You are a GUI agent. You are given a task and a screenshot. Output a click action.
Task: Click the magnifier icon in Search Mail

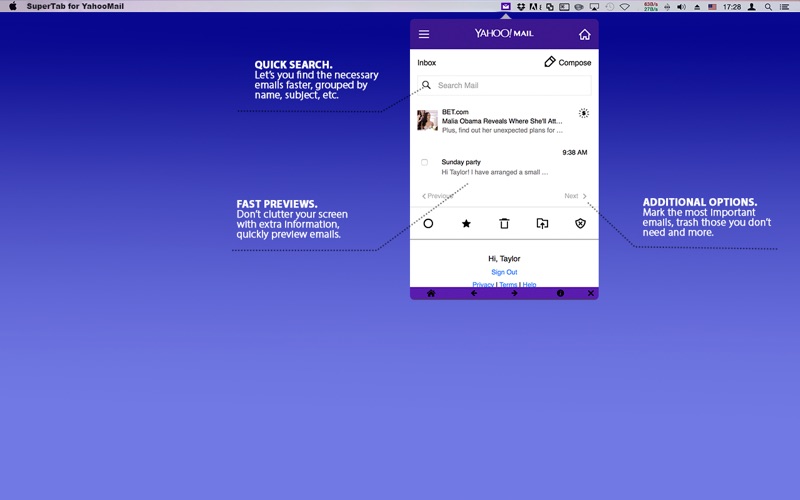(x=426, y=85)
